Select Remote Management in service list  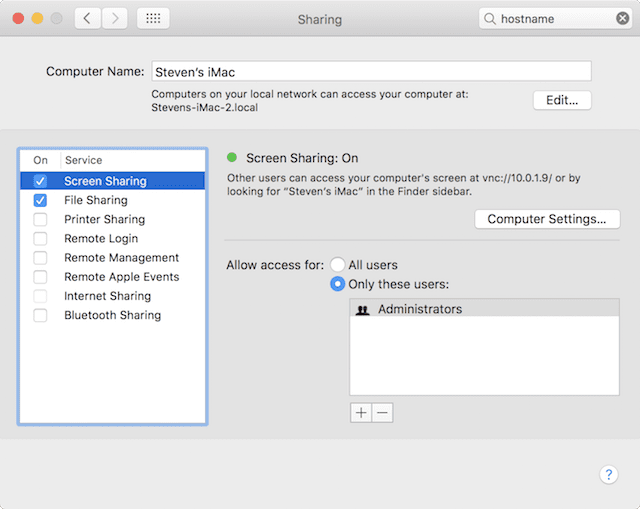(x=121, y=257)
